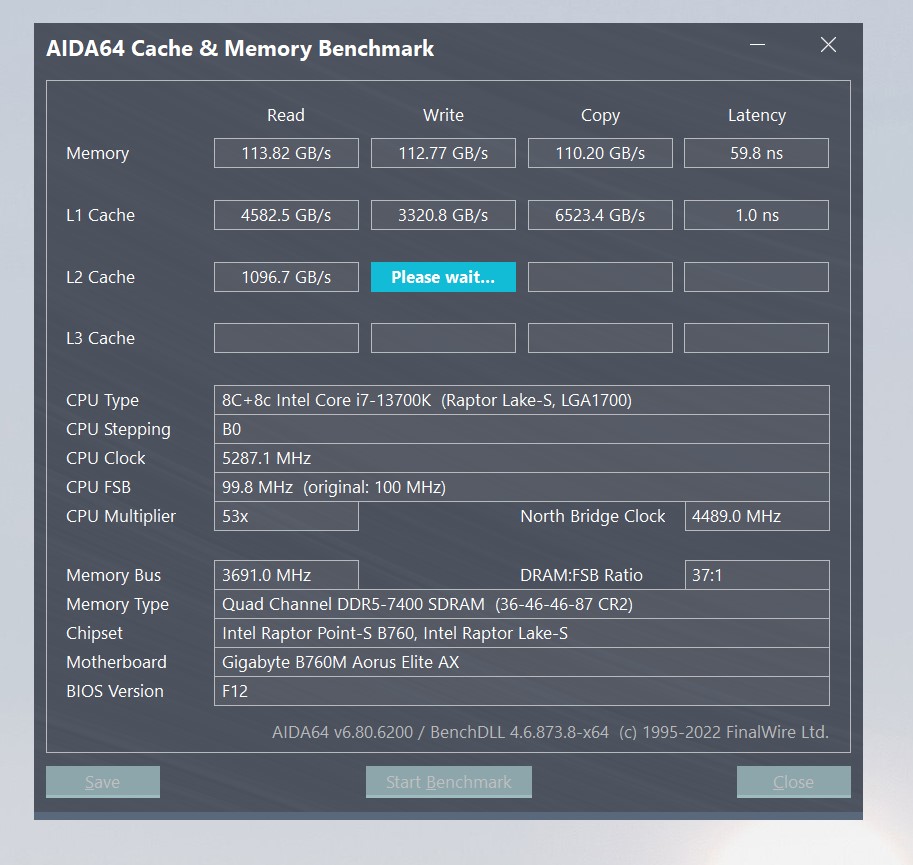This screenshot has height=865, width=913.
Task: Select Memory read value 113.82 GB/s
Action: [286, 153]
